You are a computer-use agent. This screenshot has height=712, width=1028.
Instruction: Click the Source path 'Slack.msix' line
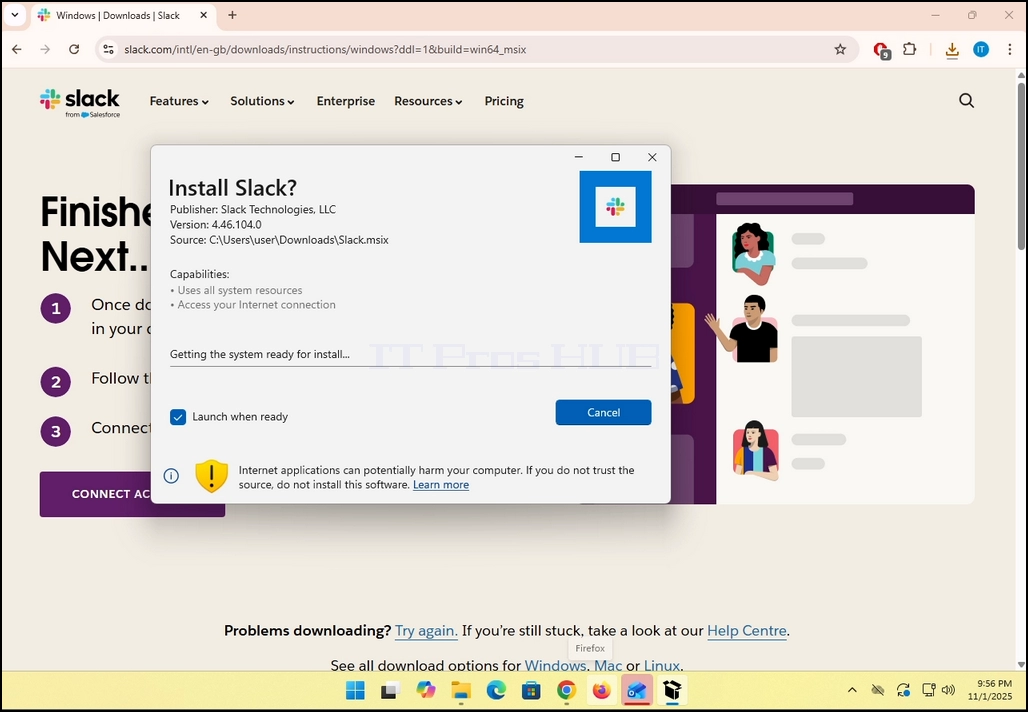click(279, 240)
